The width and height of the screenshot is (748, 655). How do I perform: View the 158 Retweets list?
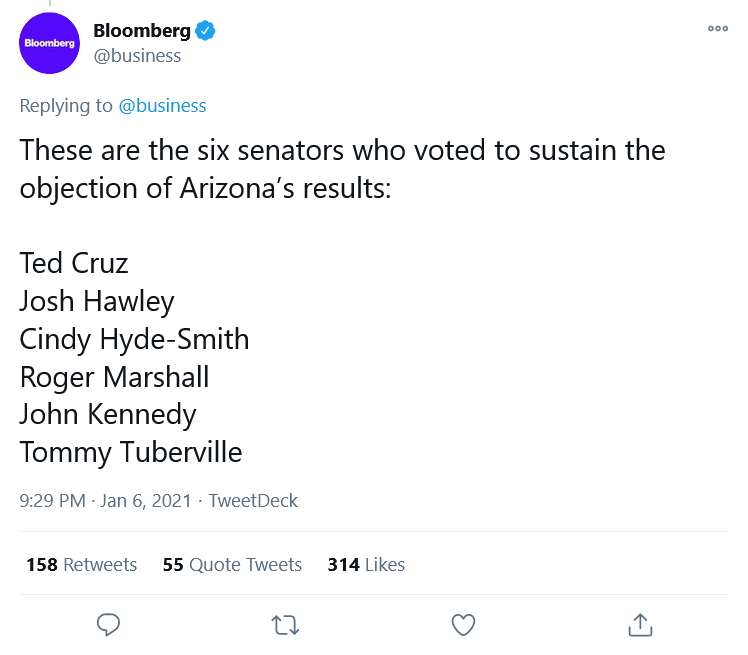click(x=82, y=564)
